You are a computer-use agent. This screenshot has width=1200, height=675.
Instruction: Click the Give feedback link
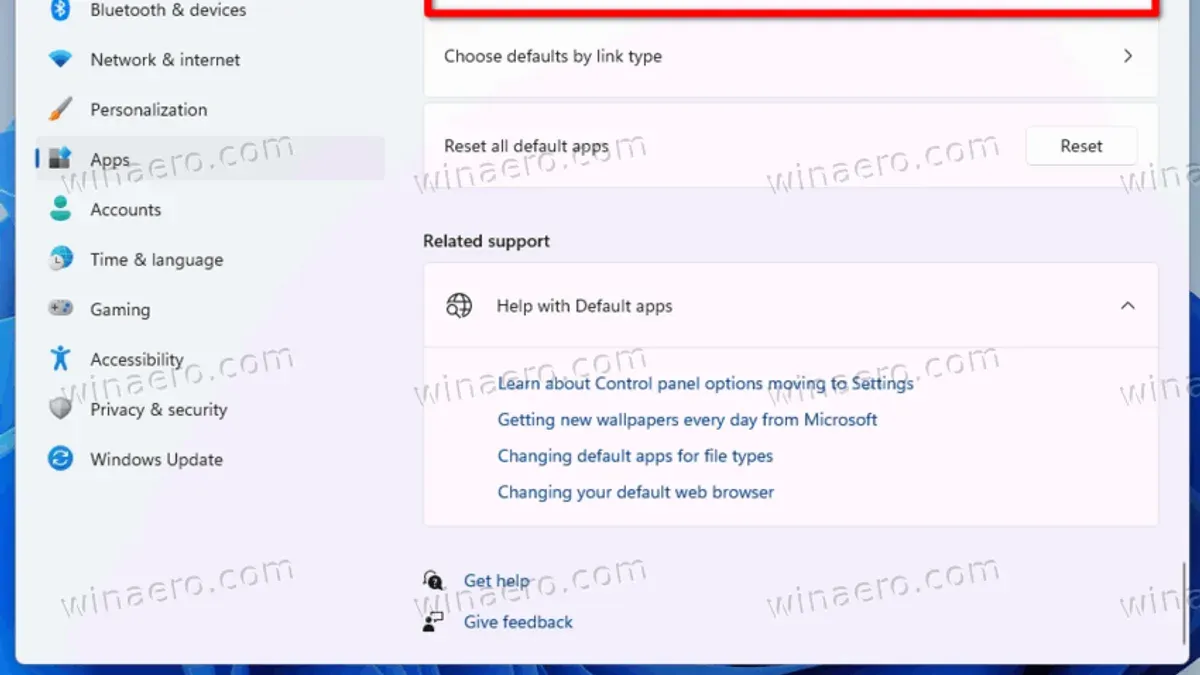(518, 622)
